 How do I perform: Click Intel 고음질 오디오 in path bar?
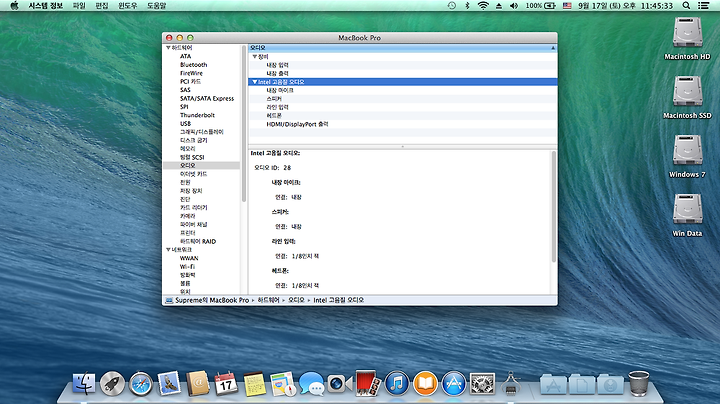(338, 300)
